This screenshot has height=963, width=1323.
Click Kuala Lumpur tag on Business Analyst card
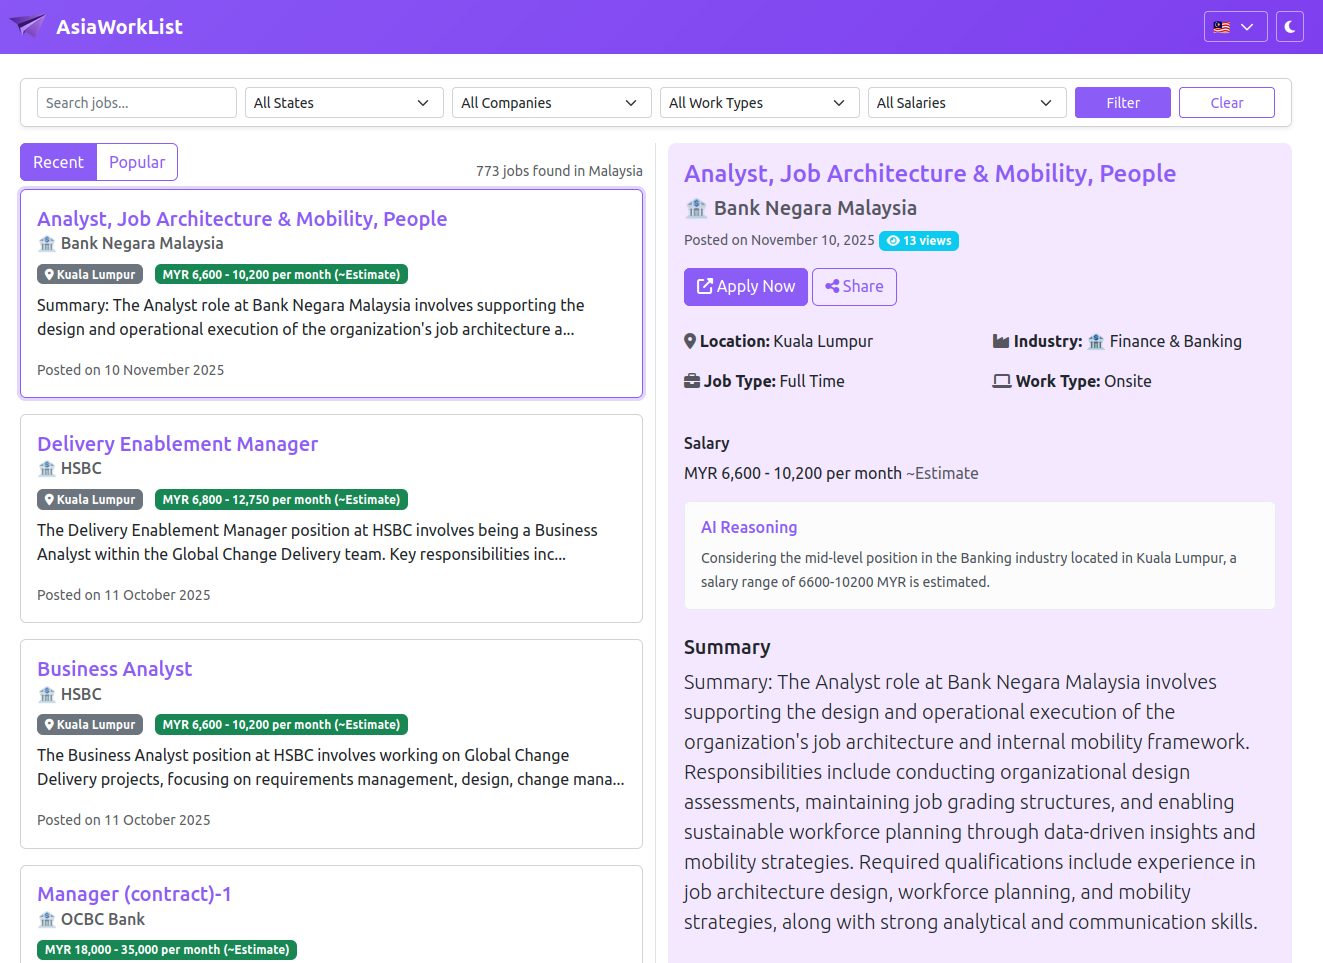[90, 724]
